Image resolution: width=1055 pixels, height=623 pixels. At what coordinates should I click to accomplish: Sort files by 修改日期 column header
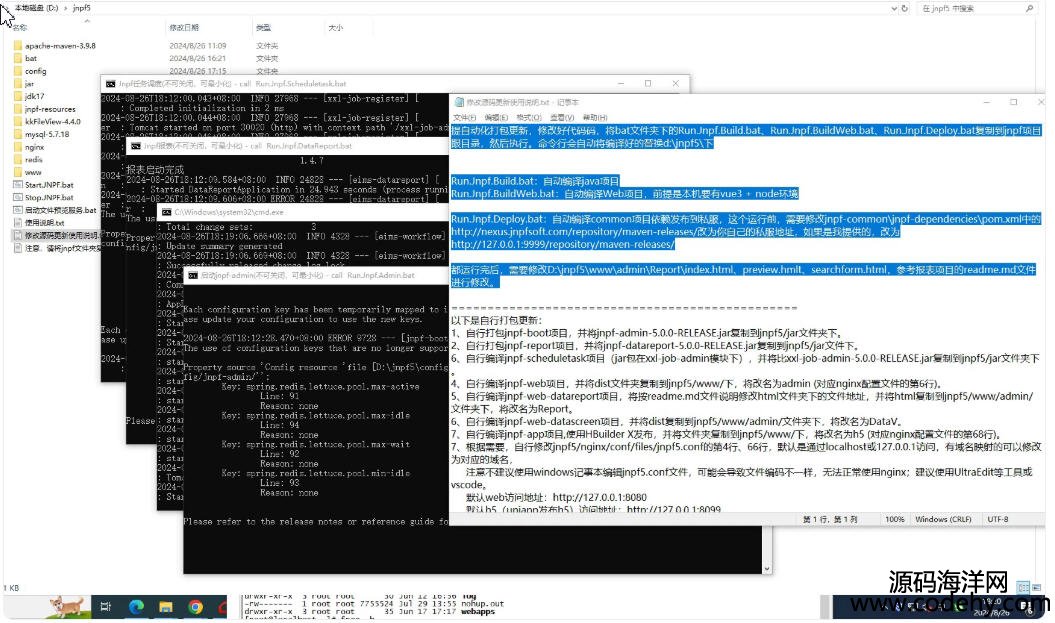click(184, 28)
